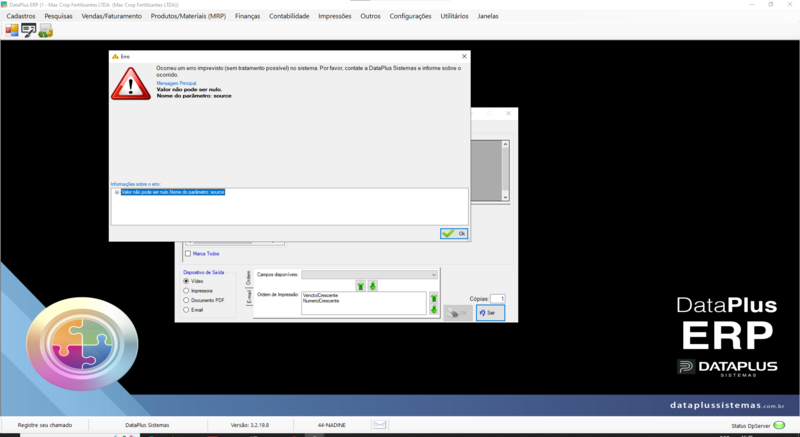The width and height of the screenshot is (800, 437).
Task: Open the Contabilidade menu
Action: 289,16
